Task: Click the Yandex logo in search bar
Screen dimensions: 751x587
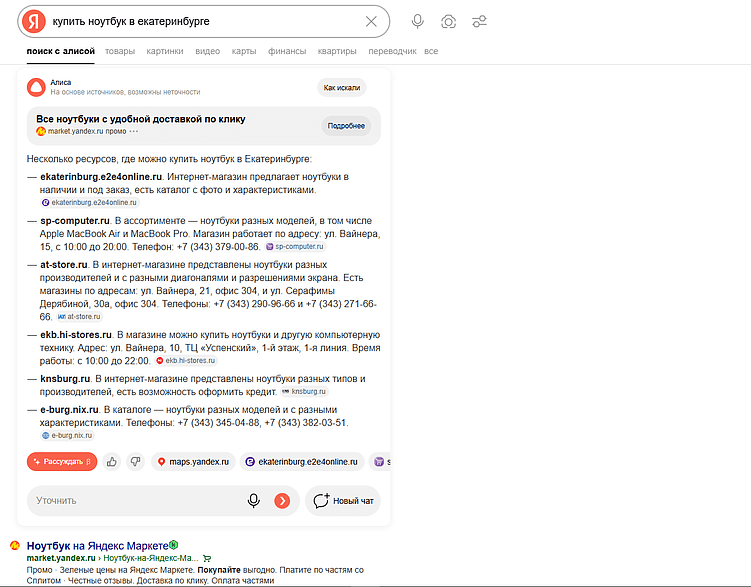Action: point(34,22)
